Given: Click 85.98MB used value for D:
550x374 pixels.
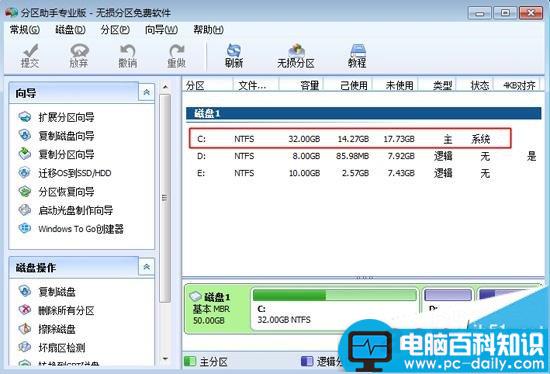Looking at the screenshot, I should 352,156.
